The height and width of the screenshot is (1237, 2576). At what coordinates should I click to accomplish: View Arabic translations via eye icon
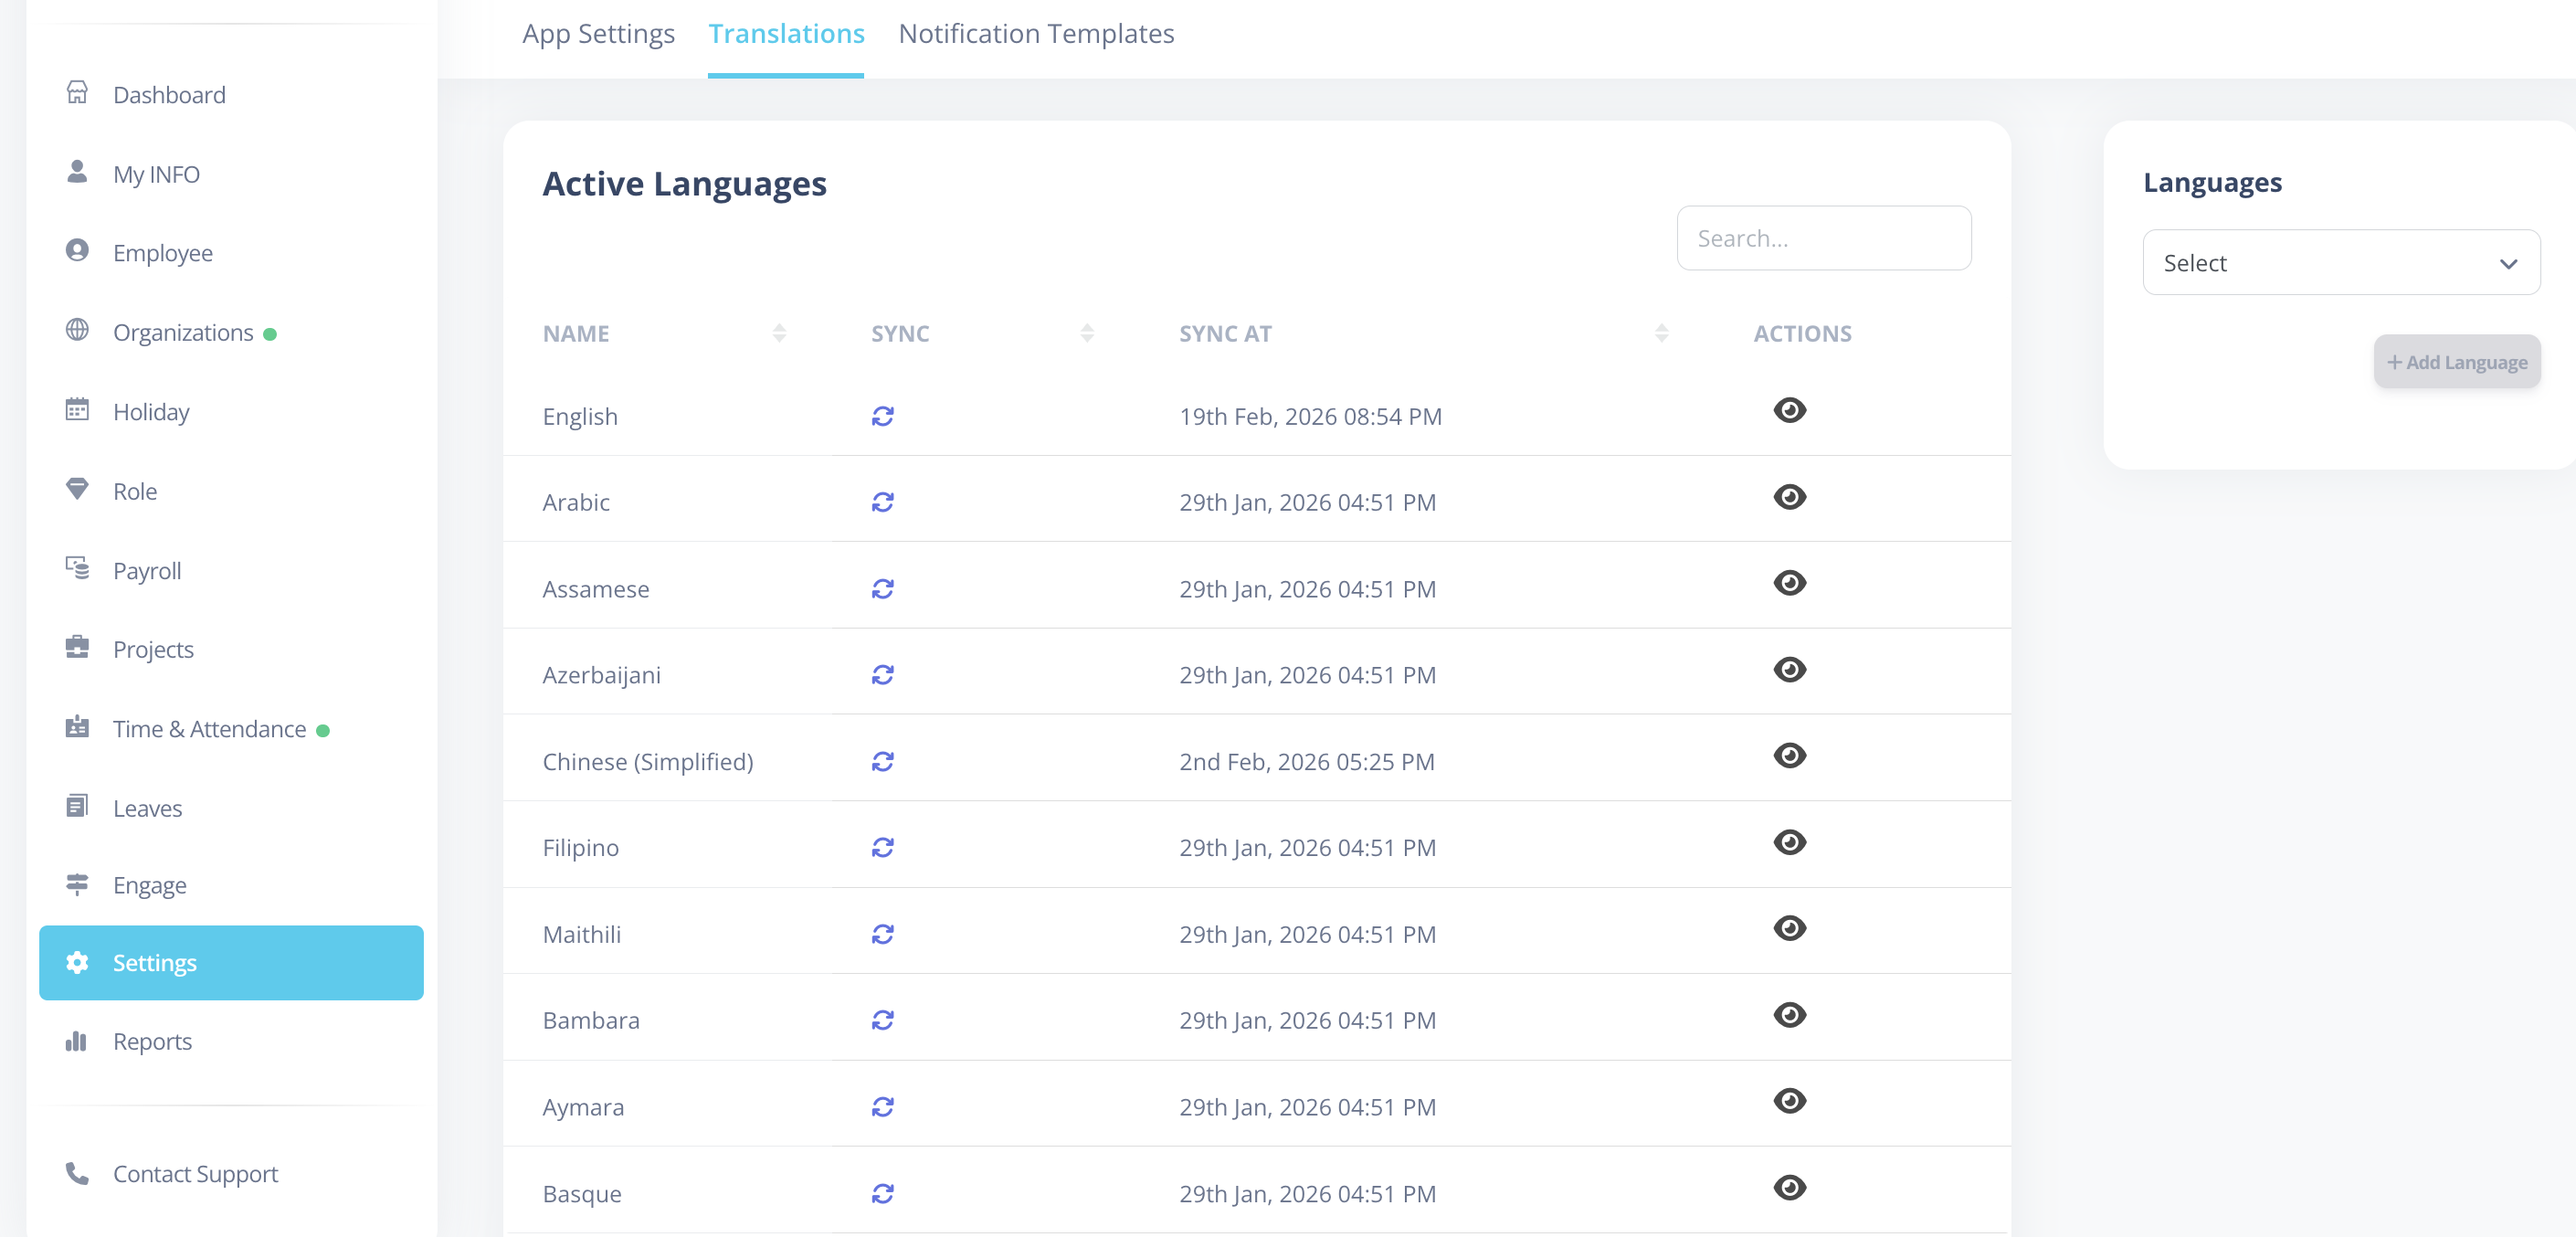(x=1789, y=497)
